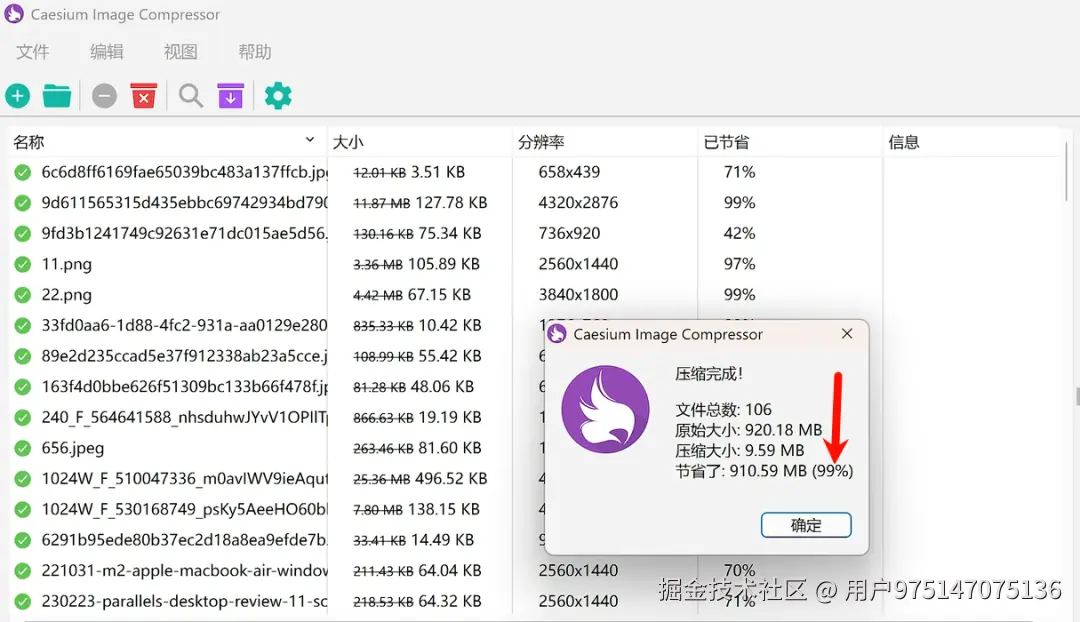The image size is (1080, 622).
Task: Click the status check icon for 33fd0aa6-1d88 file
Action: tap(23, 325)
